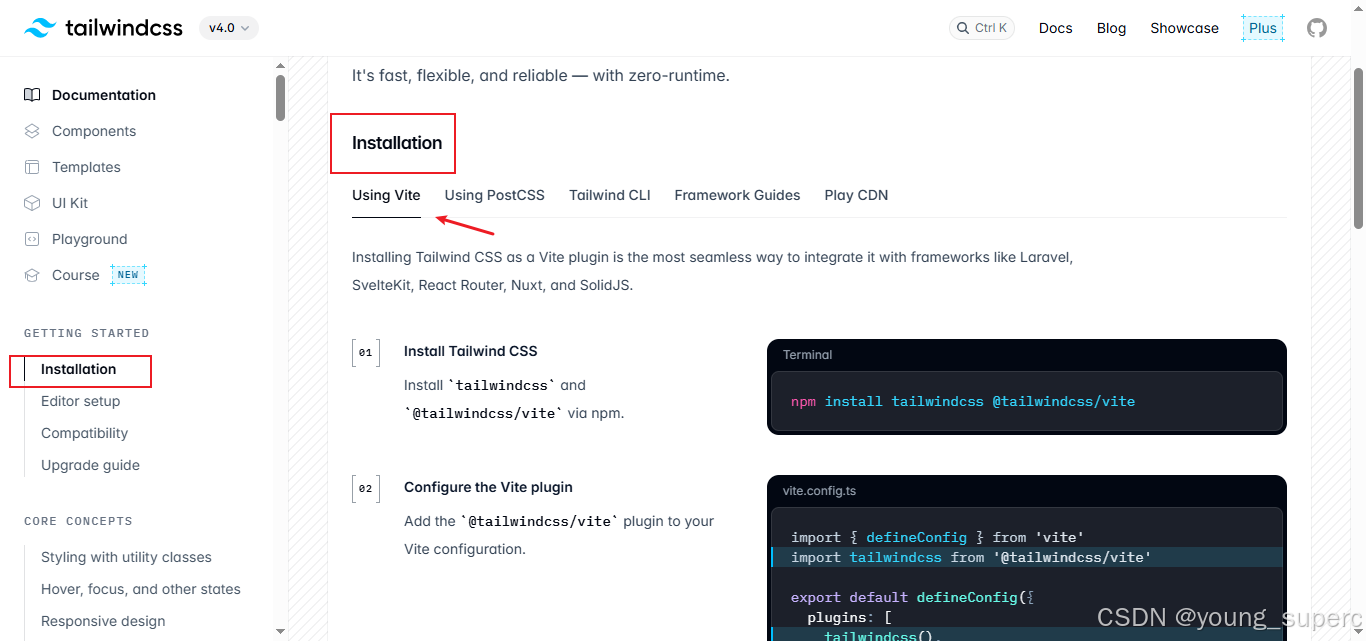Open Course in the sidebar
This screenshot has height=641, width=1366.
[x=76, y=275]
